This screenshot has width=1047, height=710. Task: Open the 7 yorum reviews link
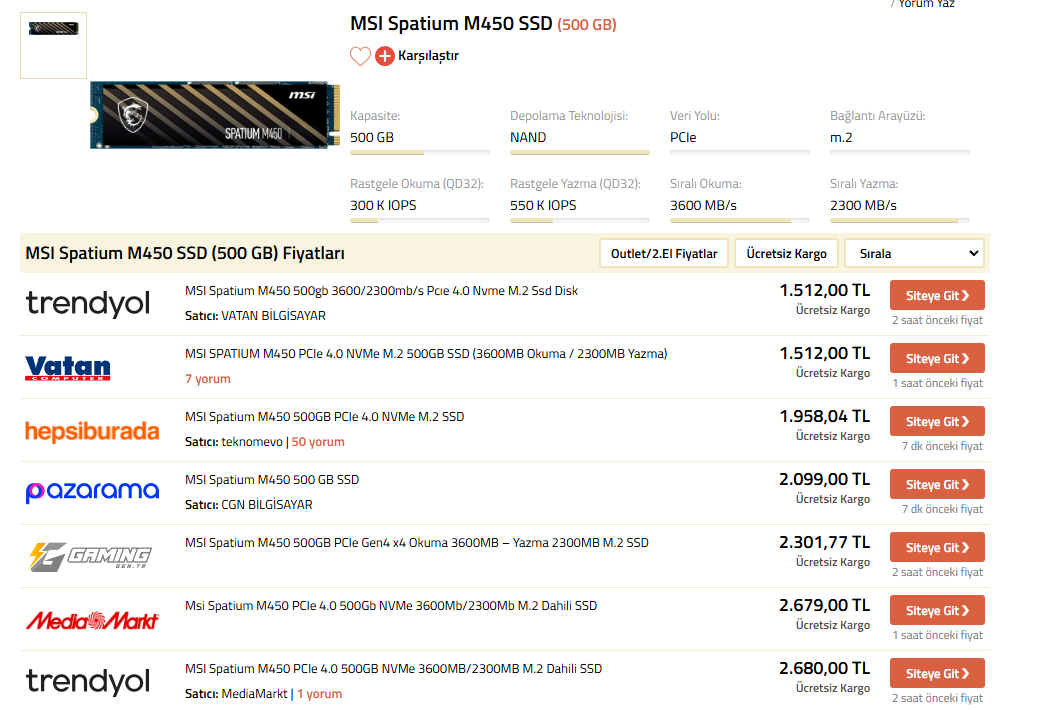208,379
